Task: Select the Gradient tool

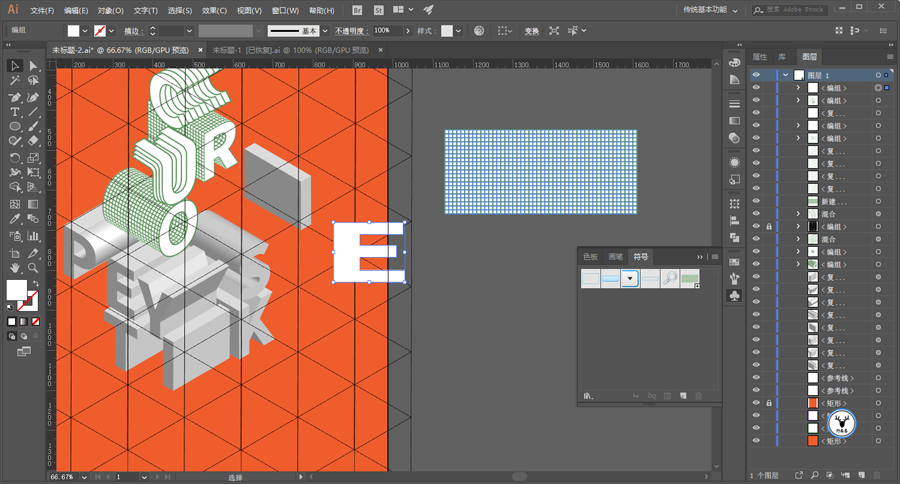Action: point(33,204)
